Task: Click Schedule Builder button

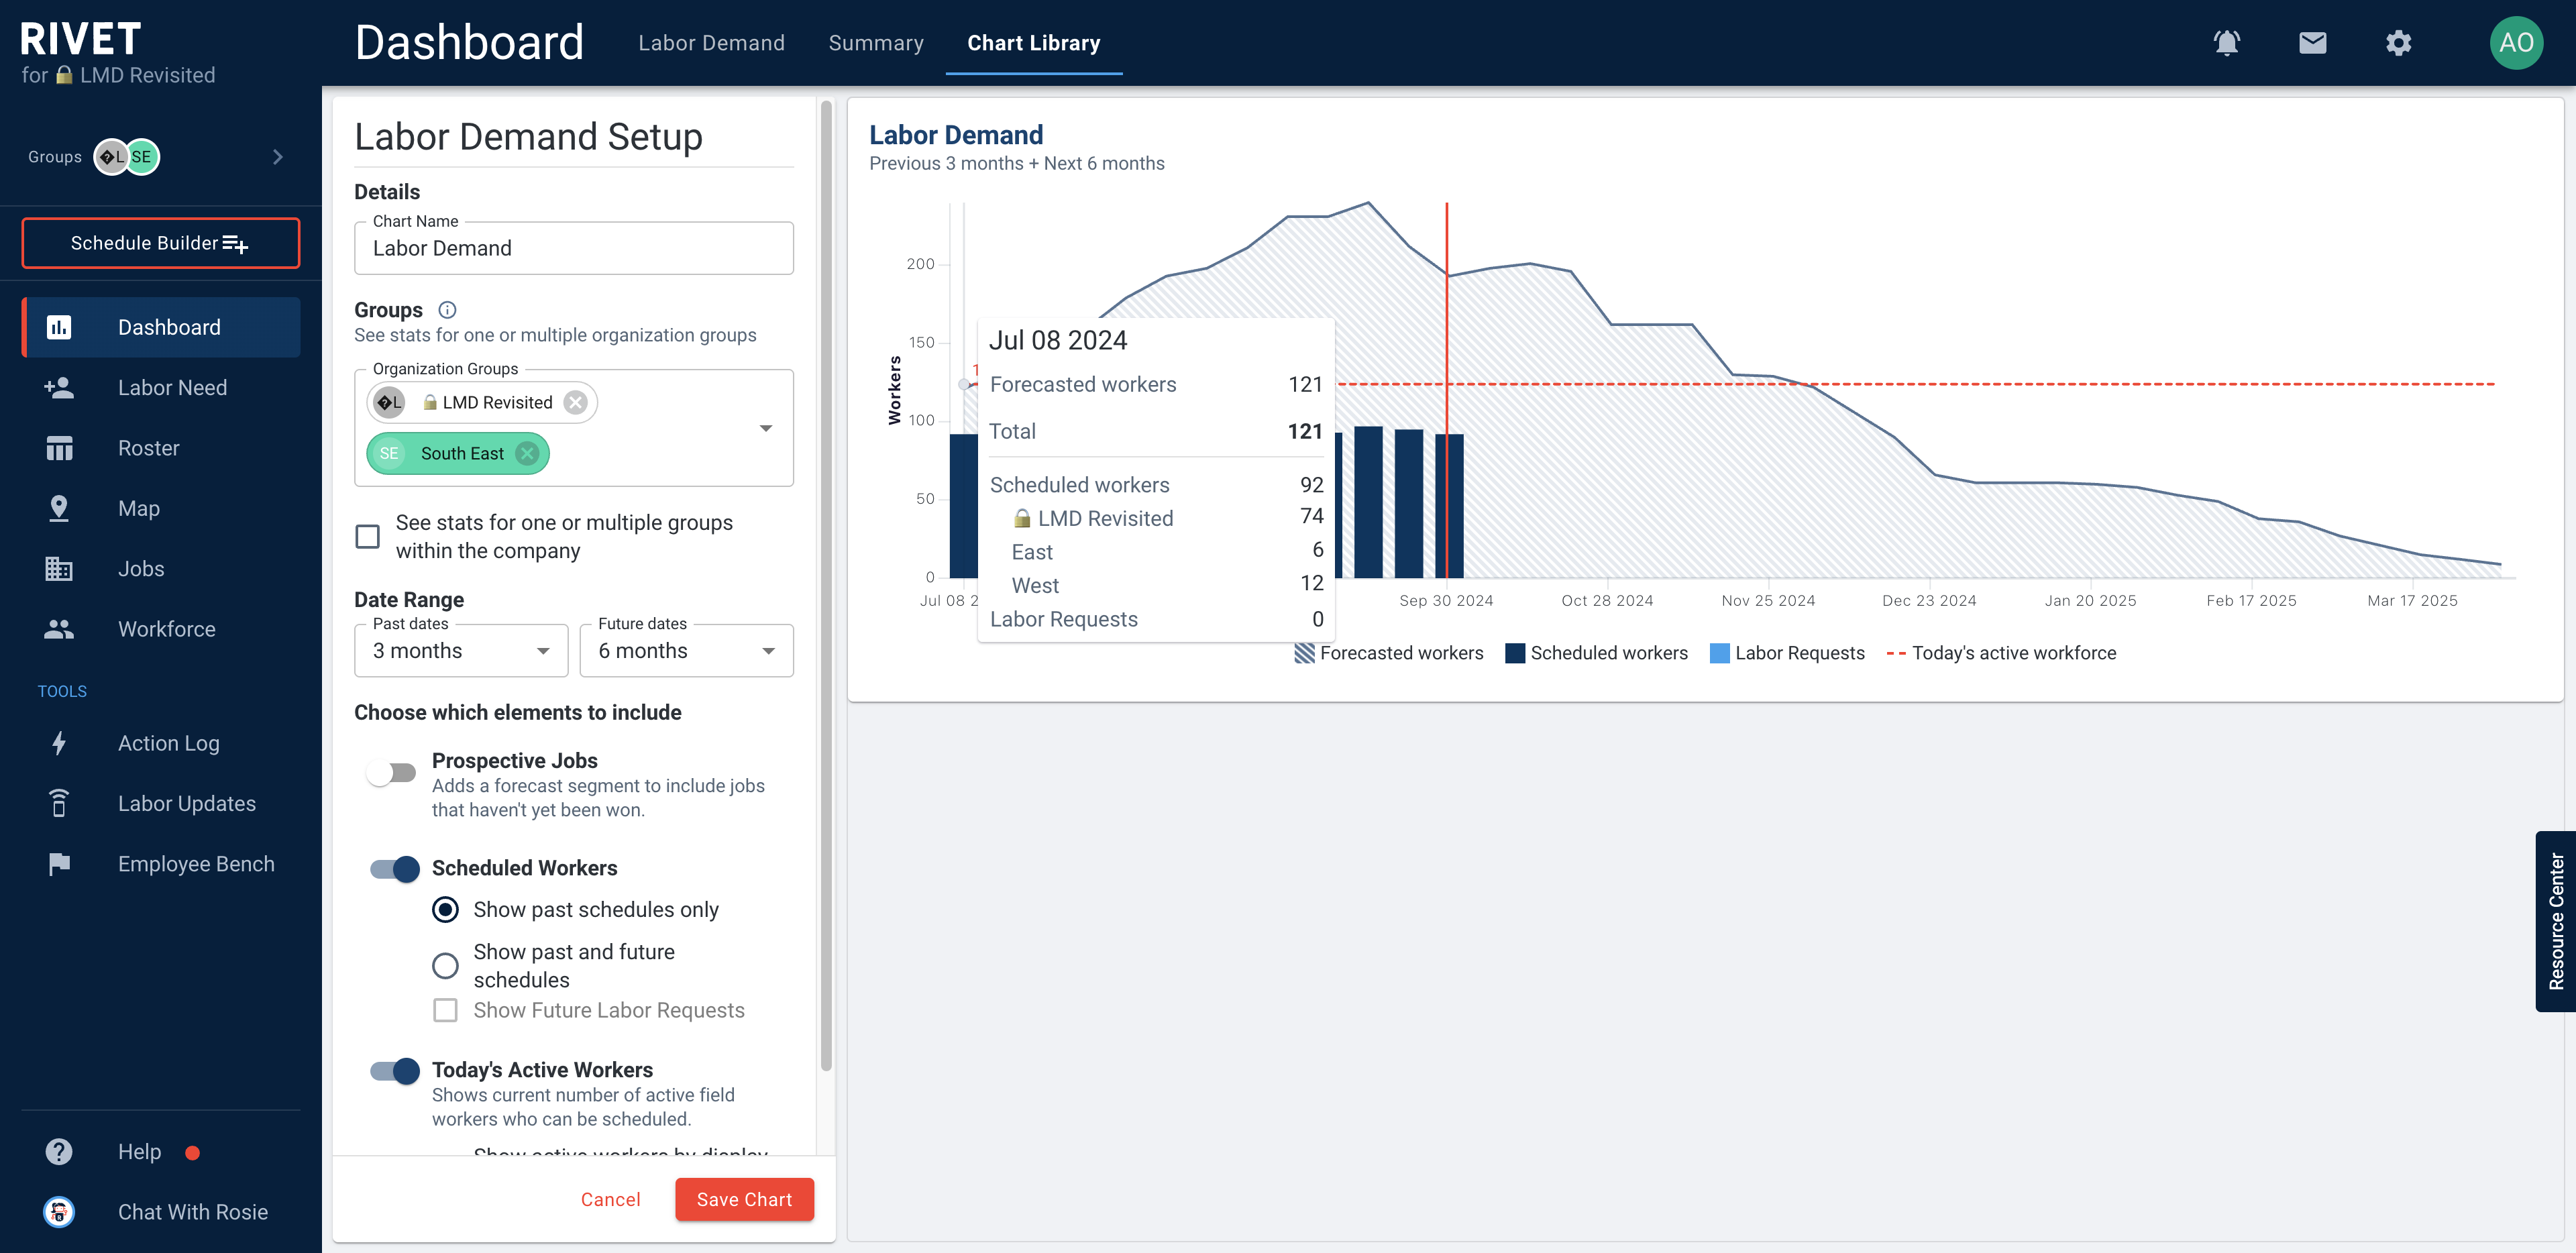Action: click(x=161, y=243)
